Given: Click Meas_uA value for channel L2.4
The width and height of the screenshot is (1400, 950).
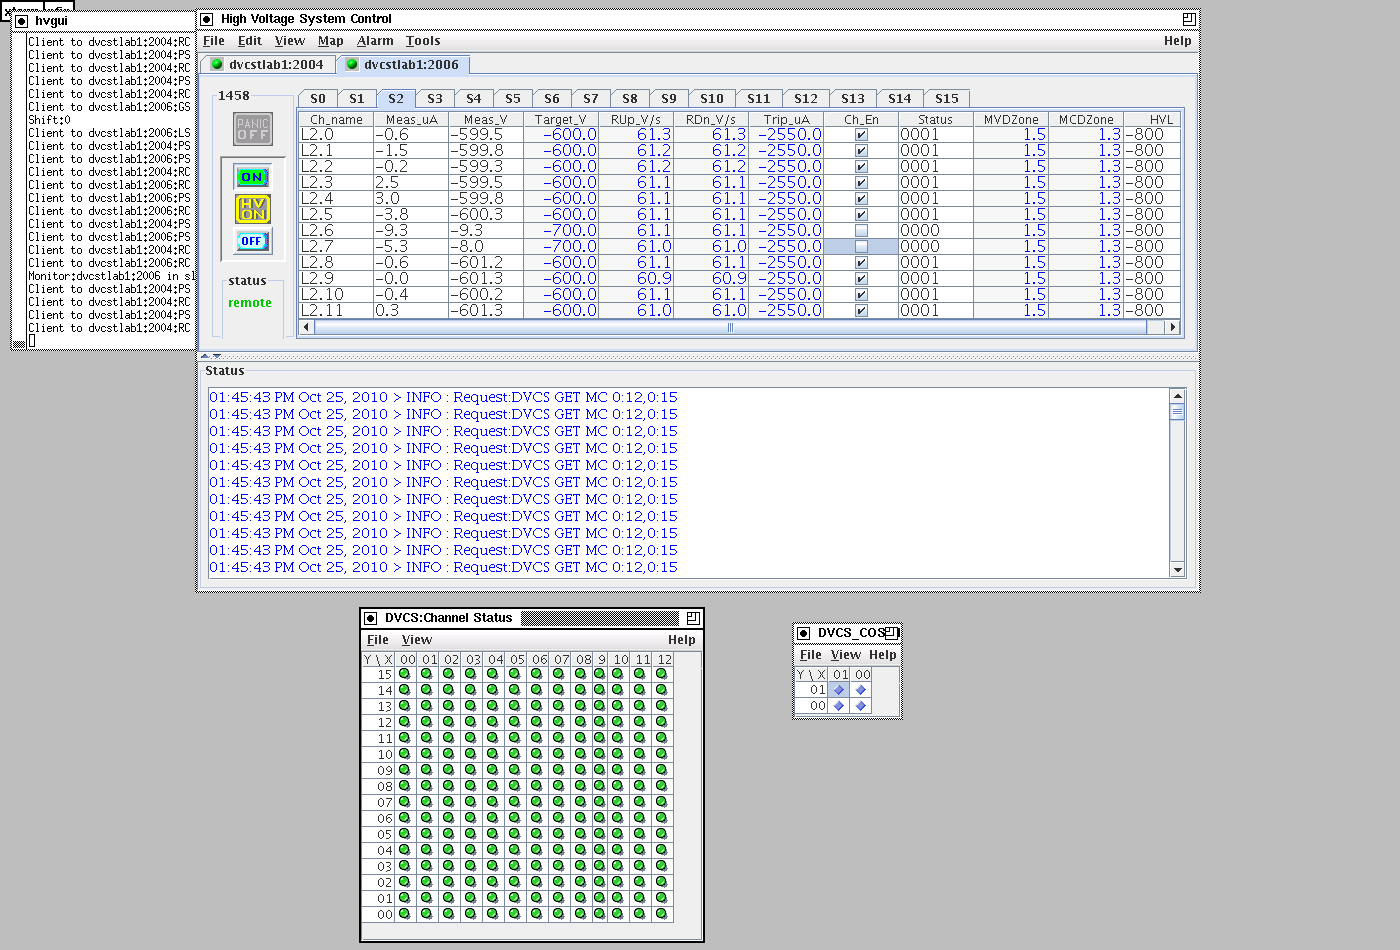Looking at the screenshot, I should point(411,199).
